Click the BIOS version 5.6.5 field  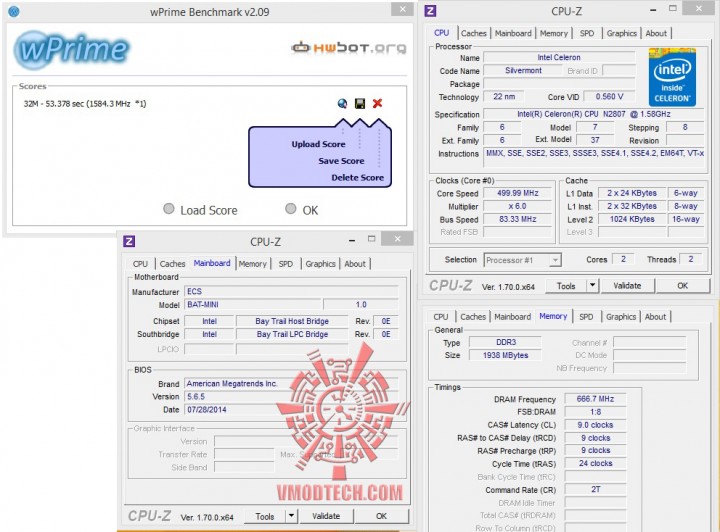coord(291,397)
